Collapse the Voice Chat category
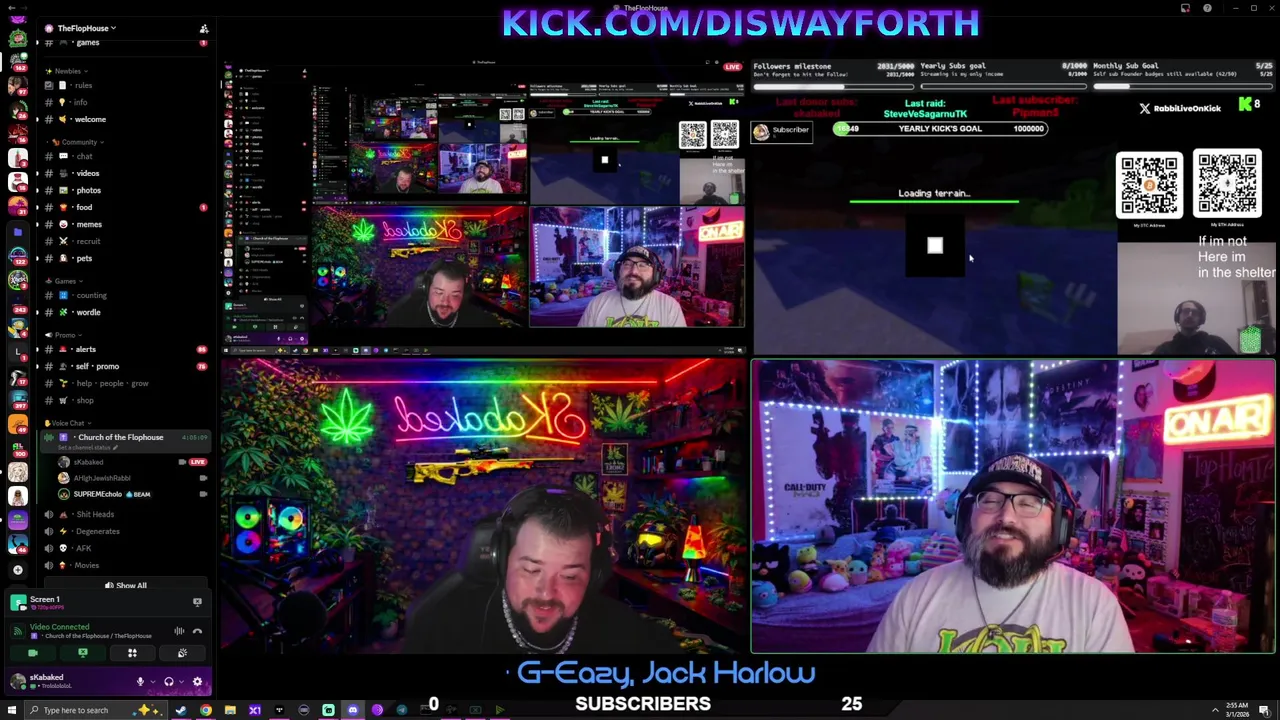The width and height of the screenshot is (1280, 720). click(x=66, y=423)
